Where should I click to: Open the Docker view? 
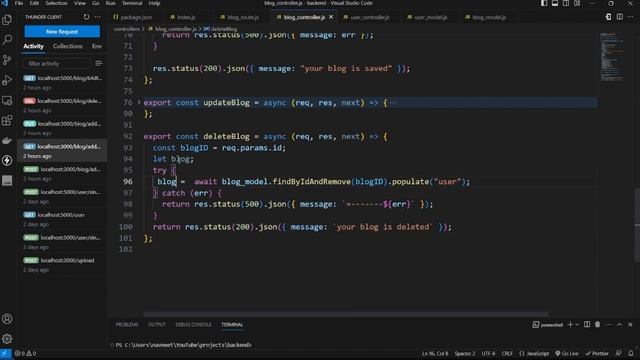[x=7, y=140]
